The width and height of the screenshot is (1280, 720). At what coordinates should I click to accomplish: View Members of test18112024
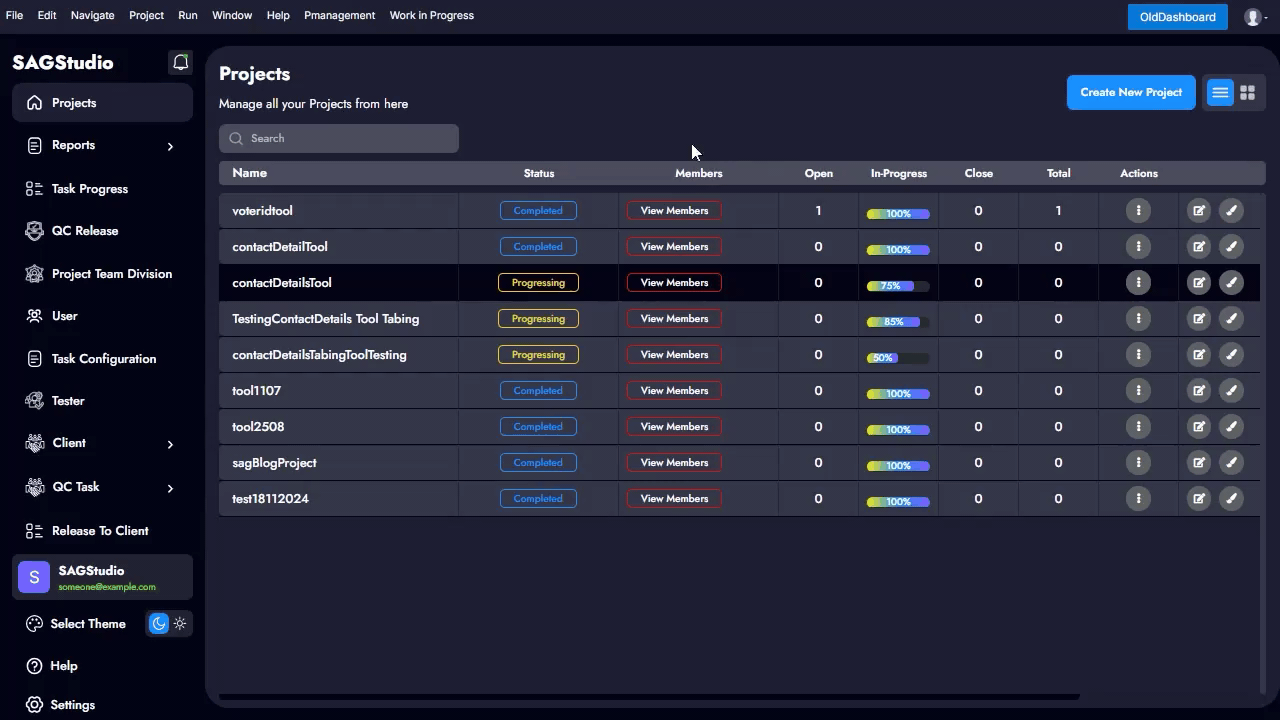click(x=674, y=499)
